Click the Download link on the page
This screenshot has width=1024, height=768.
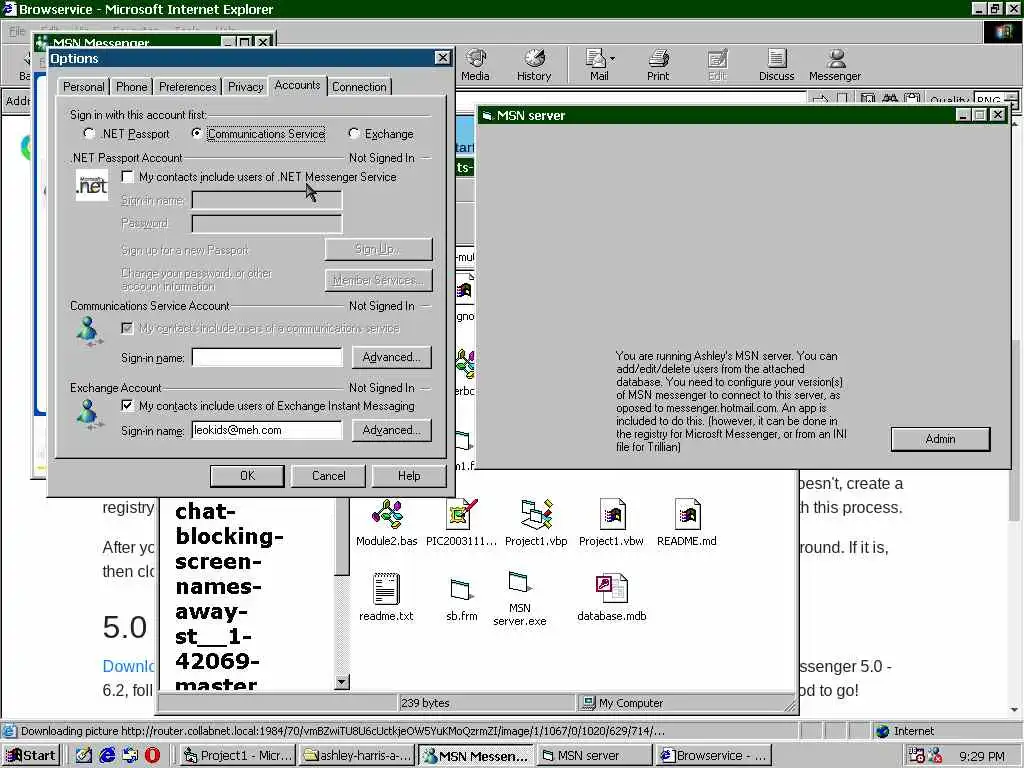pyautogui.click(x=128, y=666)
